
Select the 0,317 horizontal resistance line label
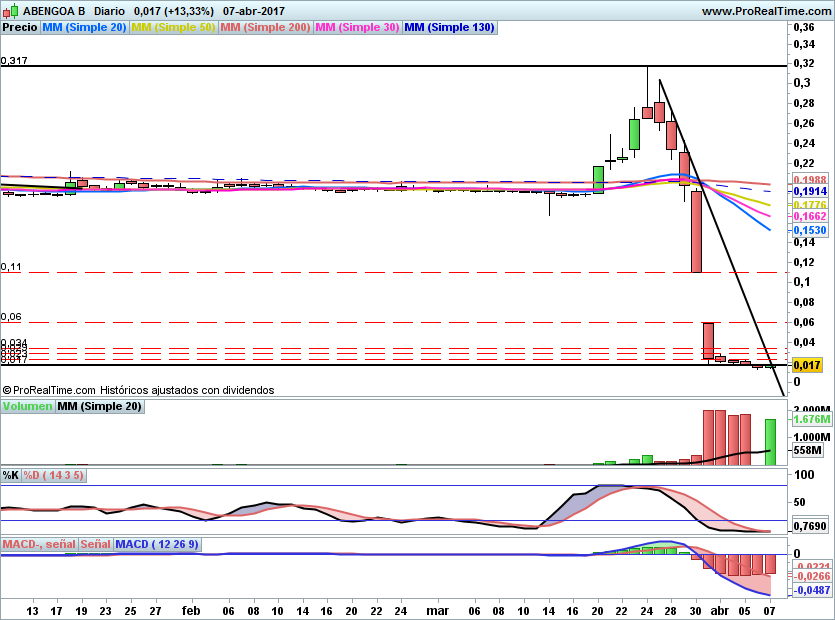pos(14,61)
